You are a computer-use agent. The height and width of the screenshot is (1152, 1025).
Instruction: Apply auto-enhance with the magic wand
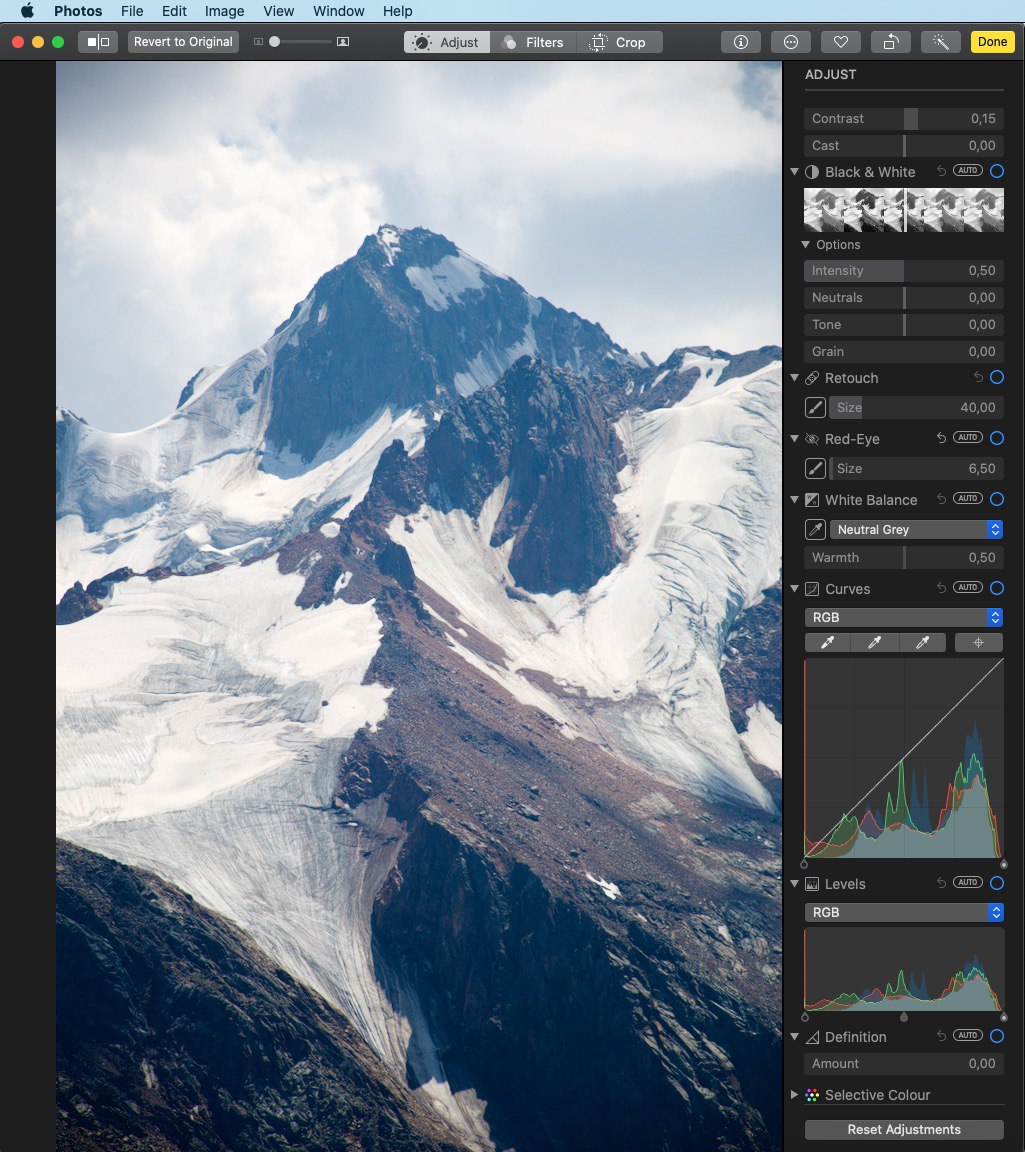coord(941,42)
